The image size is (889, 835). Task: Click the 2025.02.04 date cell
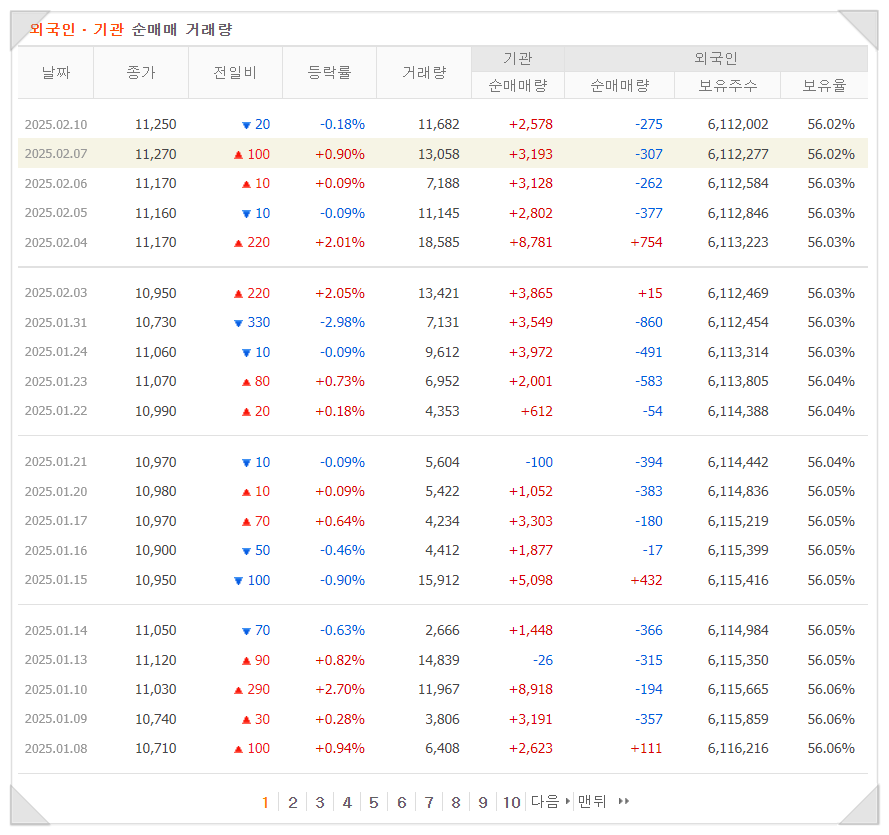[x=56, y=243]
